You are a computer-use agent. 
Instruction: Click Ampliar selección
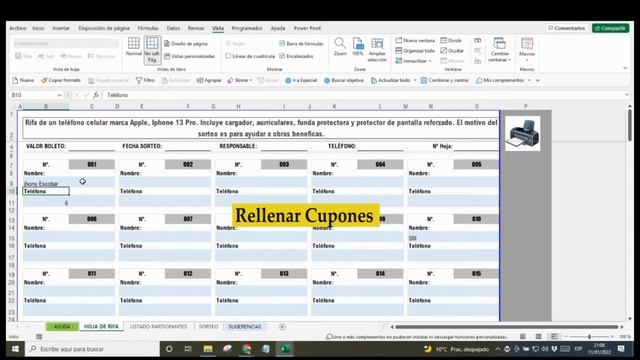(377, 49)
